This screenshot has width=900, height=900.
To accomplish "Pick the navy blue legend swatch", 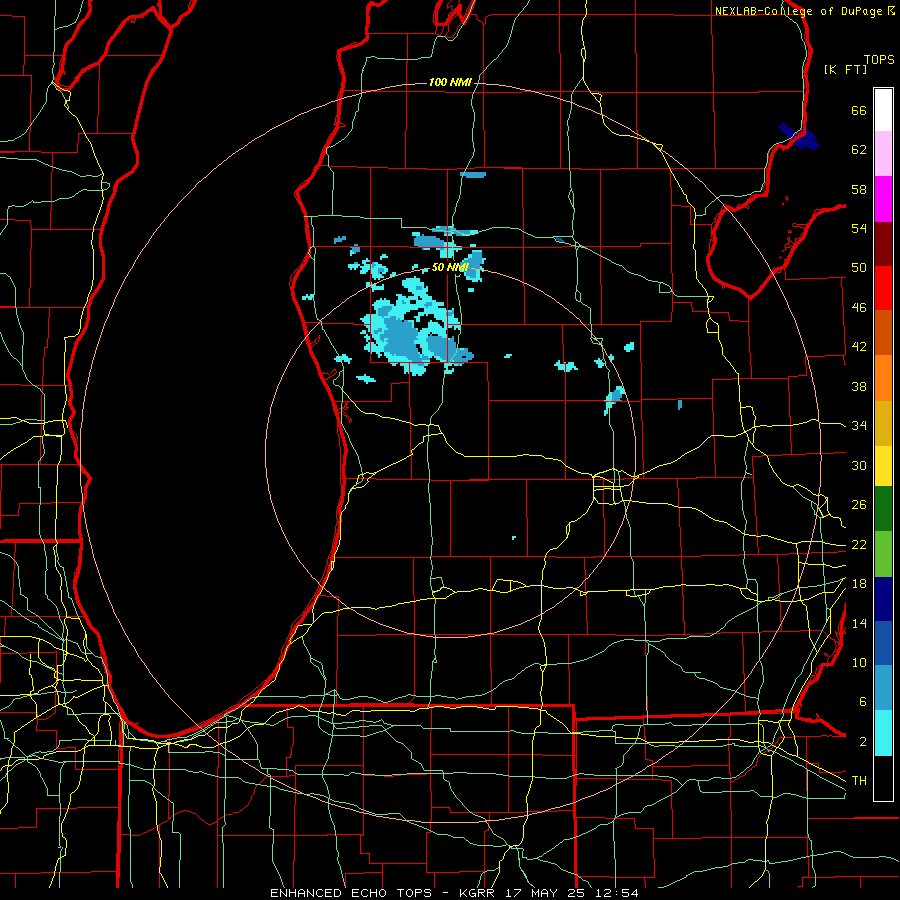I will coord(883,599).
